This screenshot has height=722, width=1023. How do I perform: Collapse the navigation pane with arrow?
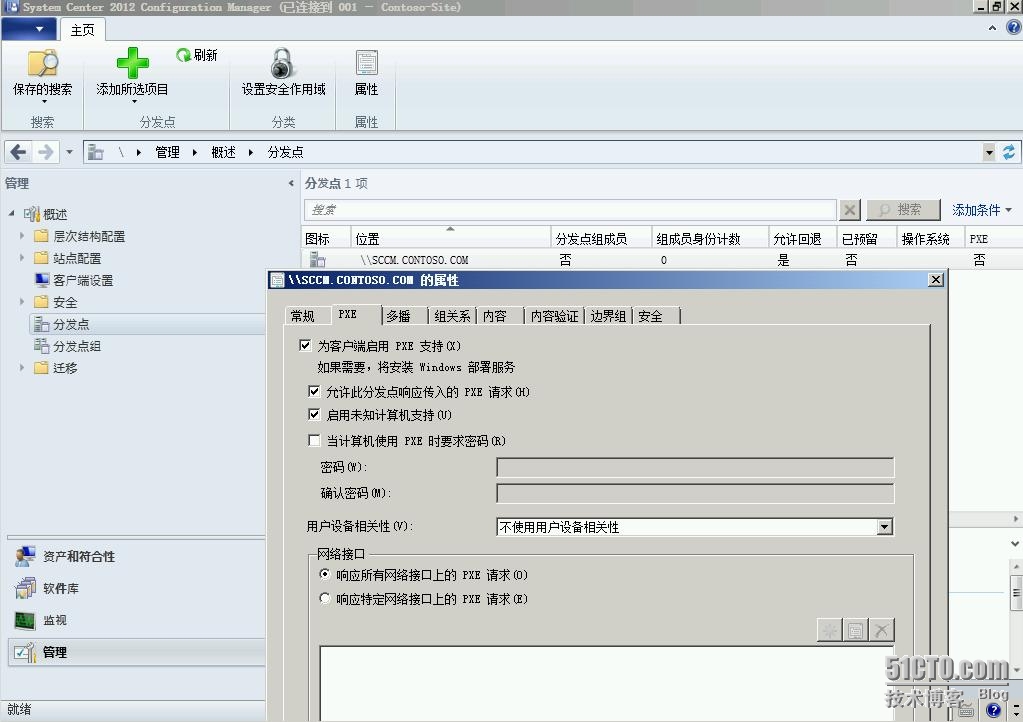(x=291, y=183)
